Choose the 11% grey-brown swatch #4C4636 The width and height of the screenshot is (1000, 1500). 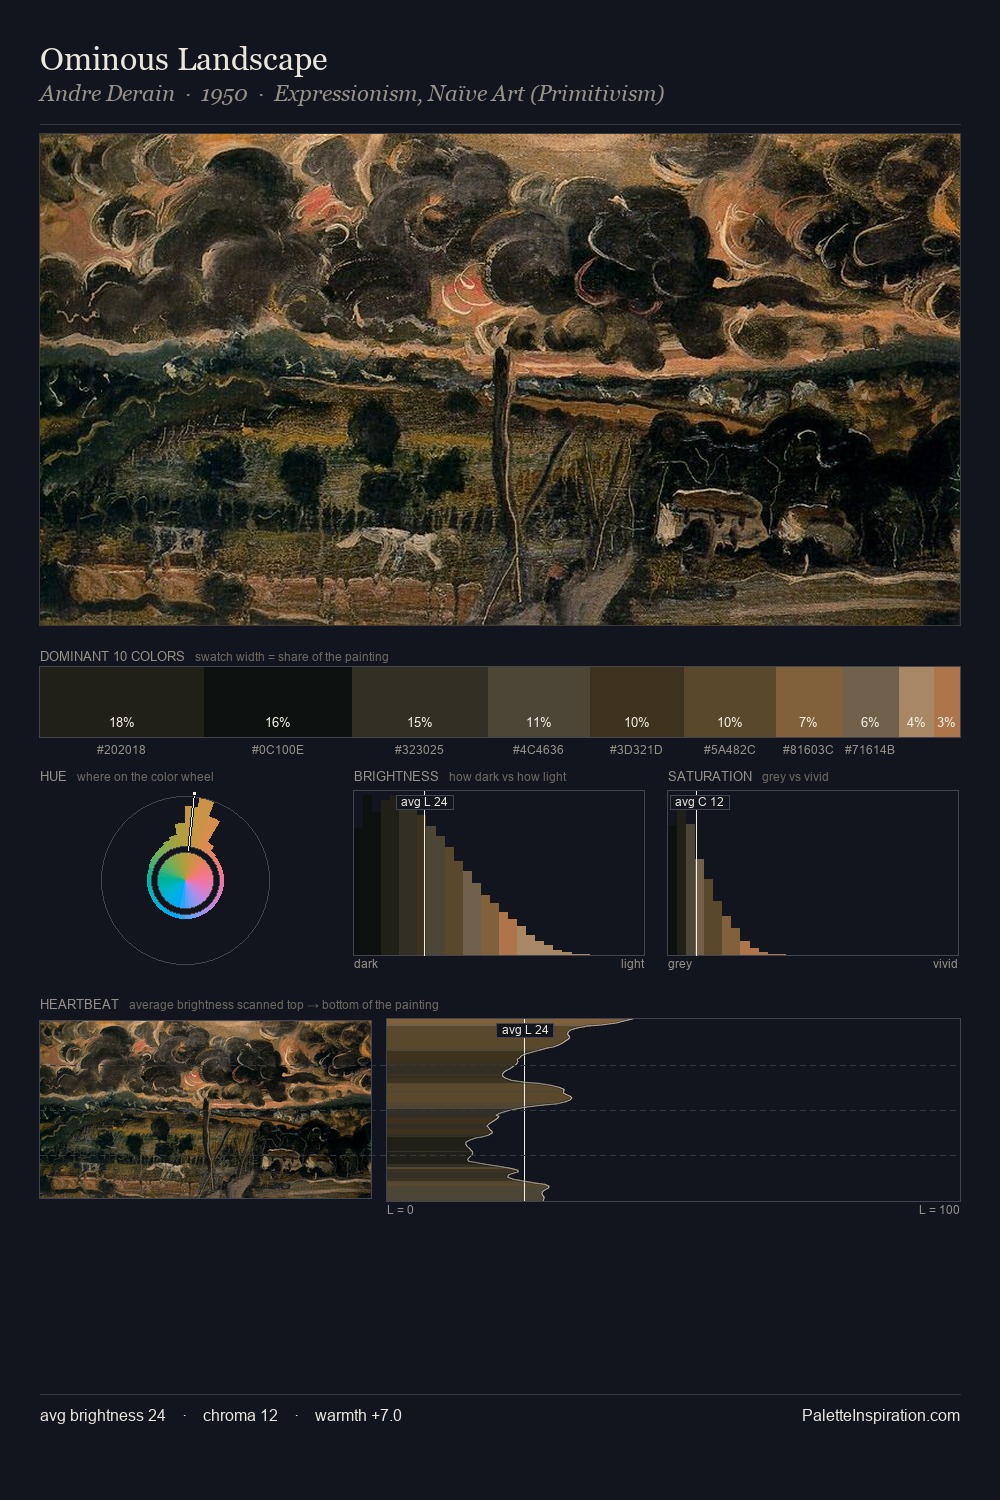point(539,702)
